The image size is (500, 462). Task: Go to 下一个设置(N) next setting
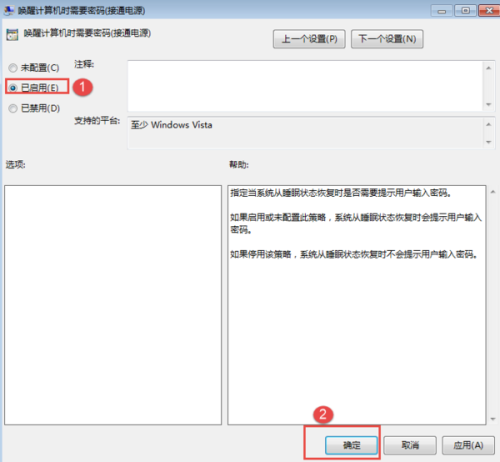pyautogui.click(x=387, y=39)
